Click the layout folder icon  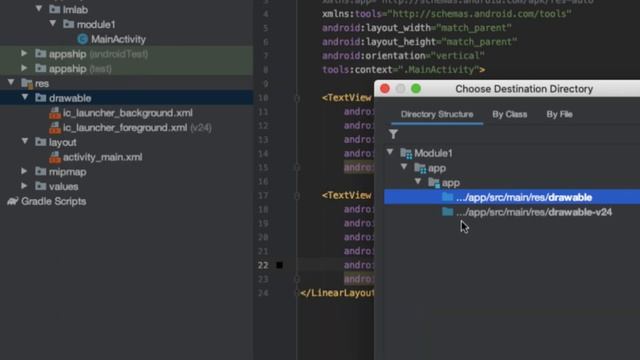click(x=41, y=142)
